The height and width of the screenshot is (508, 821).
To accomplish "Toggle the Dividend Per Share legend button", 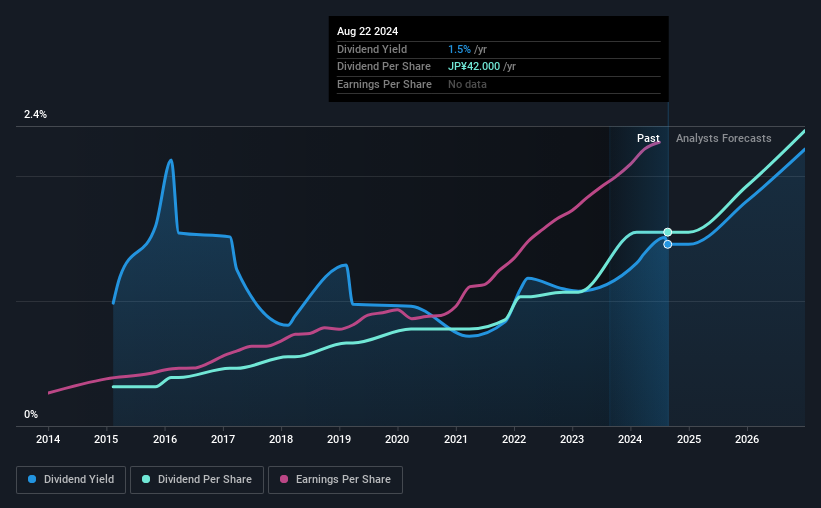I will 197,479.
